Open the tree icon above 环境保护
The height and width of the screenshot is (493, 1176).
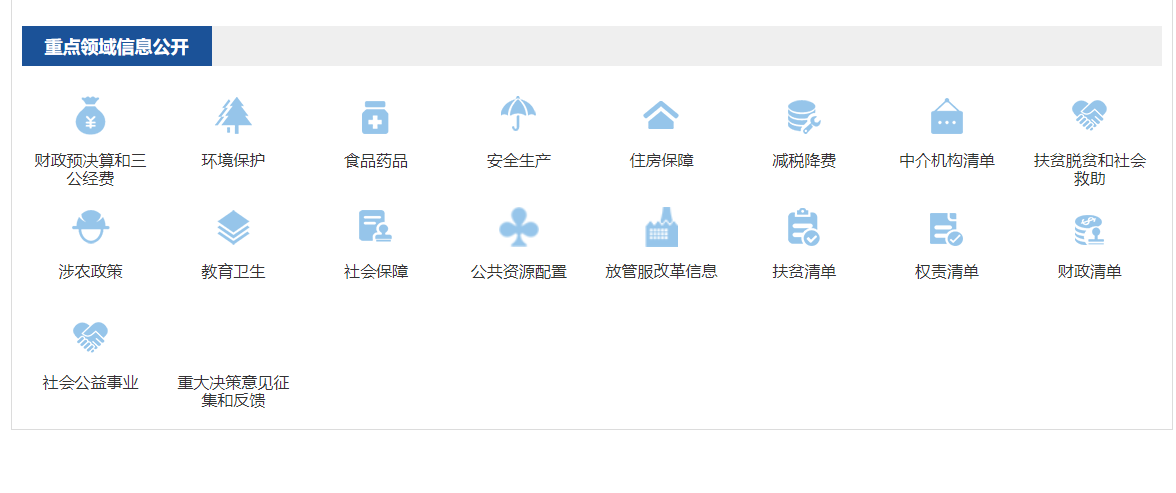pyautogui.click(x=233, y=116)
